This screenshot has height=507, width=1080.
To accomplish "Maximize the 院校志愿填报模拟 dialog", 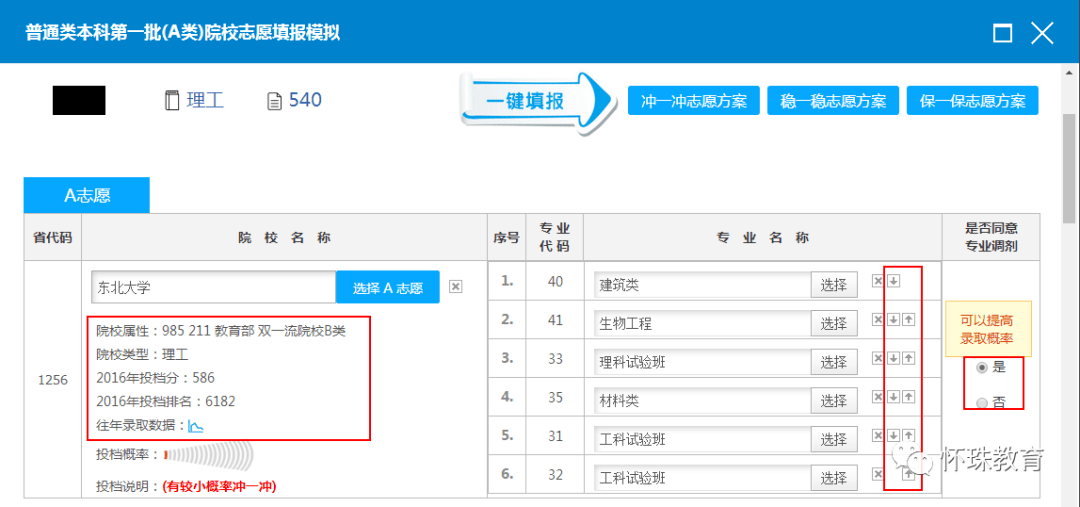I will tap(1003, 33).
